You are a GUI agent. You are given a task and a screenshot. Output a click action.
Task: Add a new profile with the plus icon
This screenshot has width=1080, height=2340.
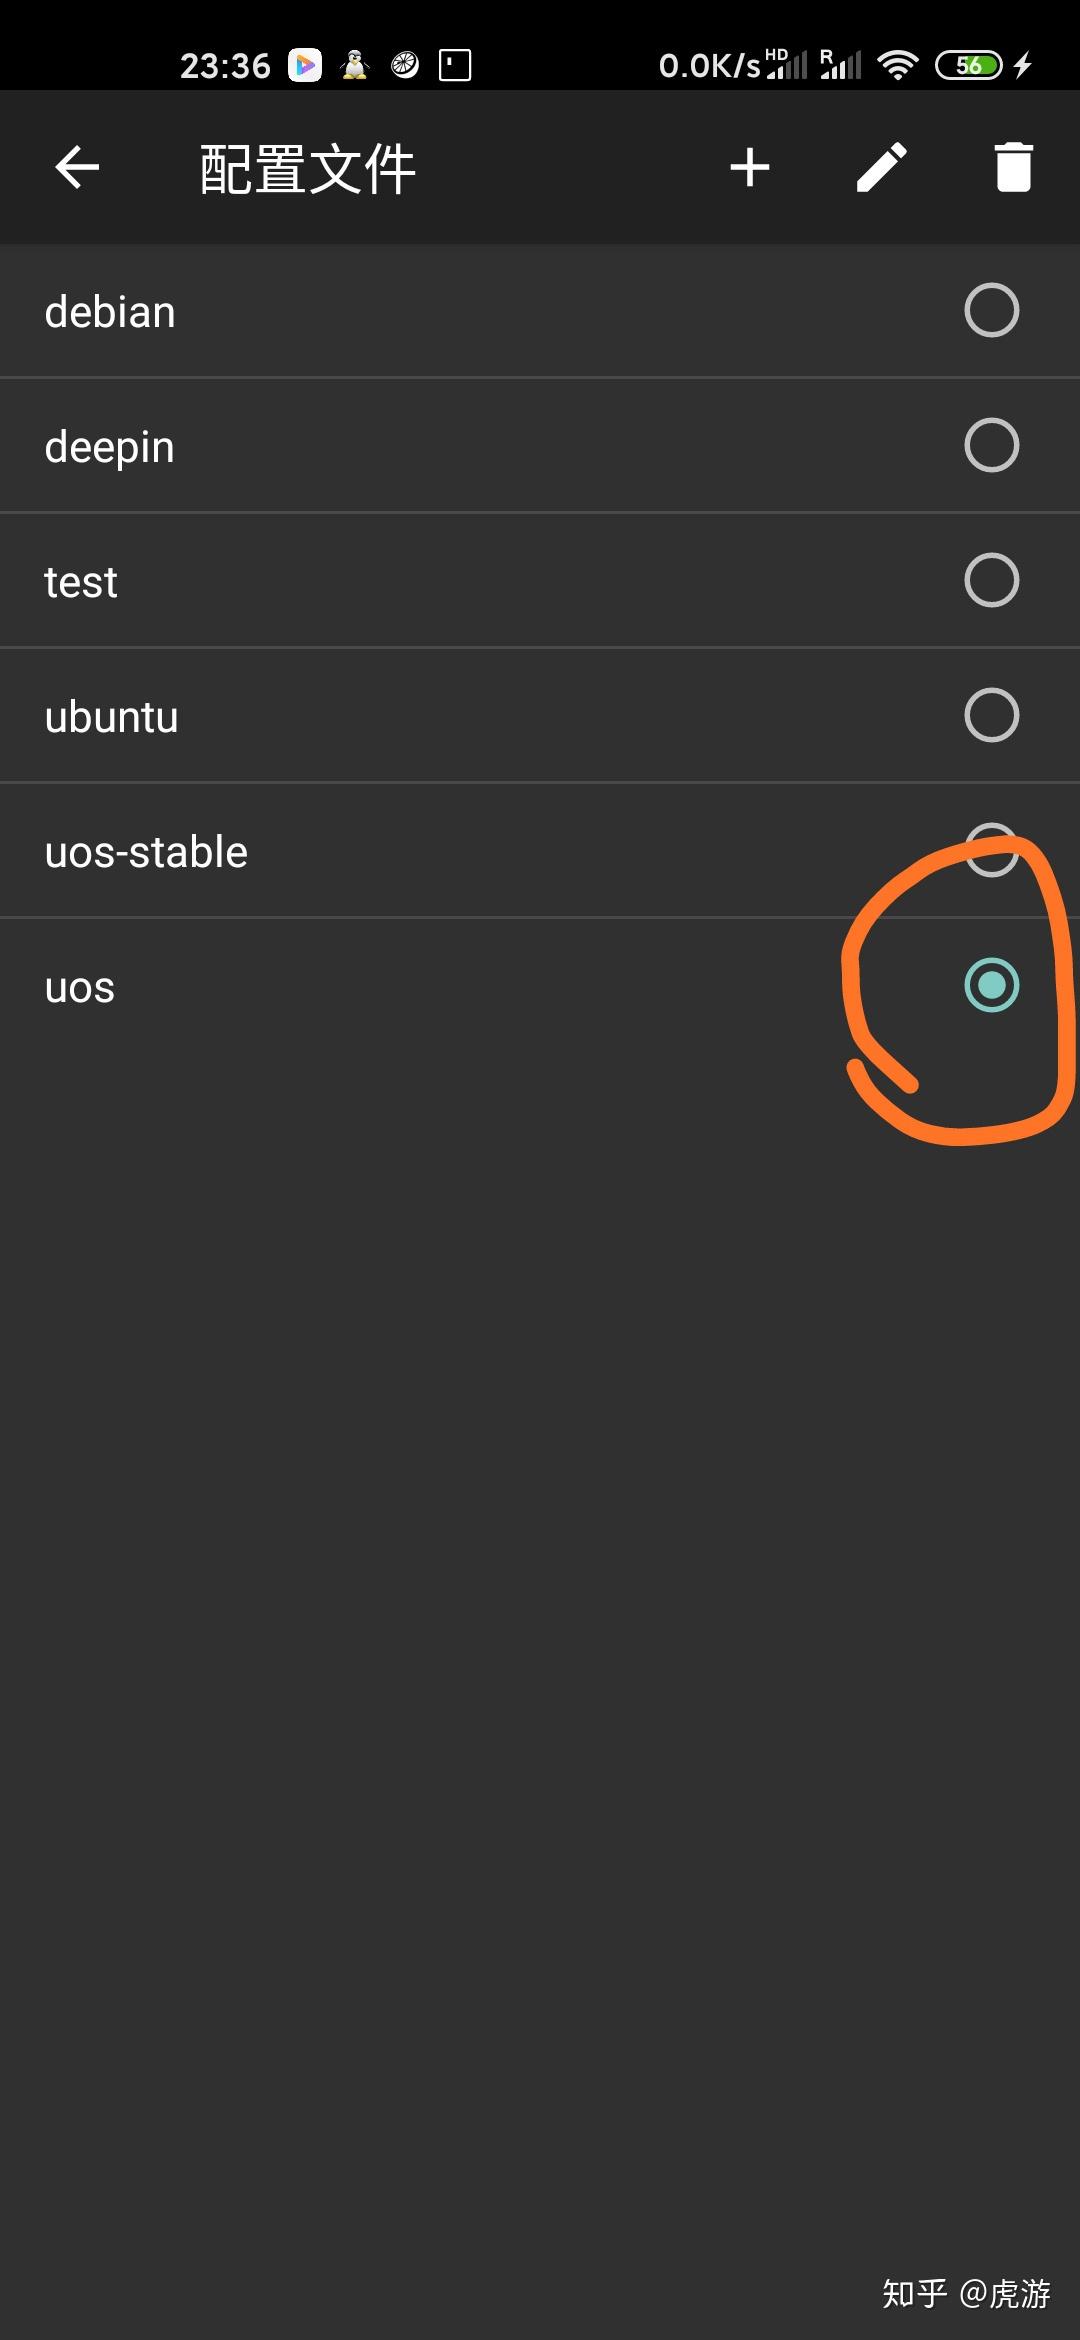click(749, 167)
